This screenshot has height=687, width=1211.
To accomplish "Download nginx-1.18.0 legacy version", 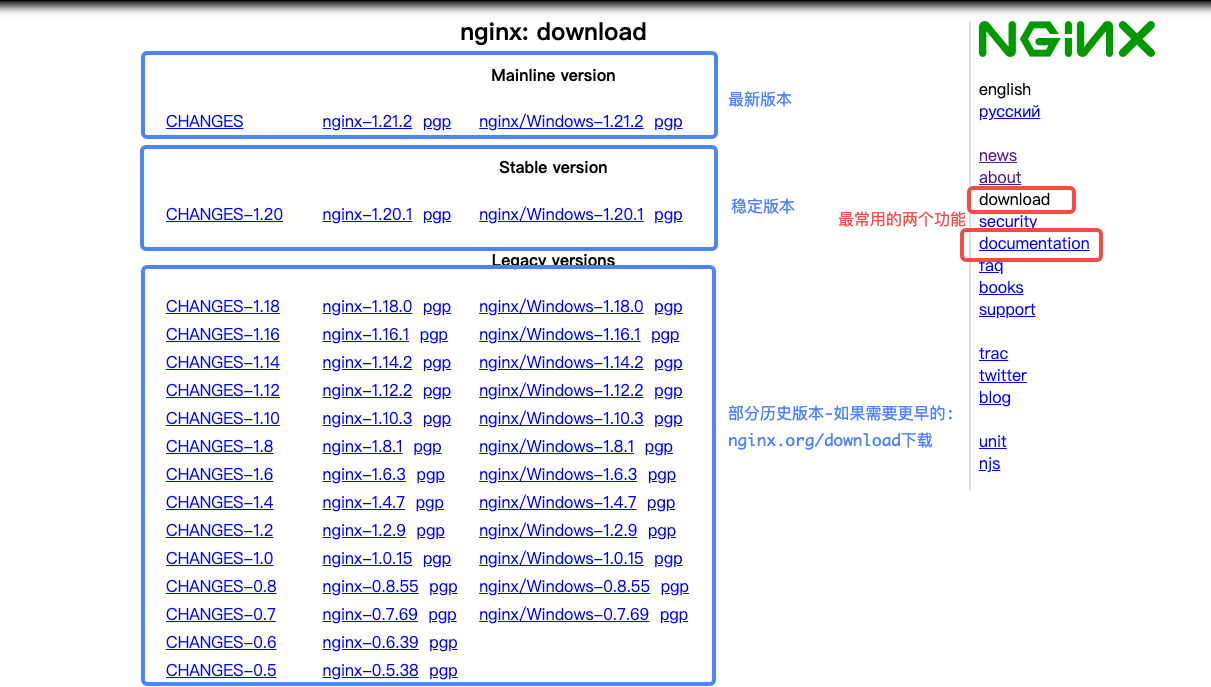I will coord(367,307).
